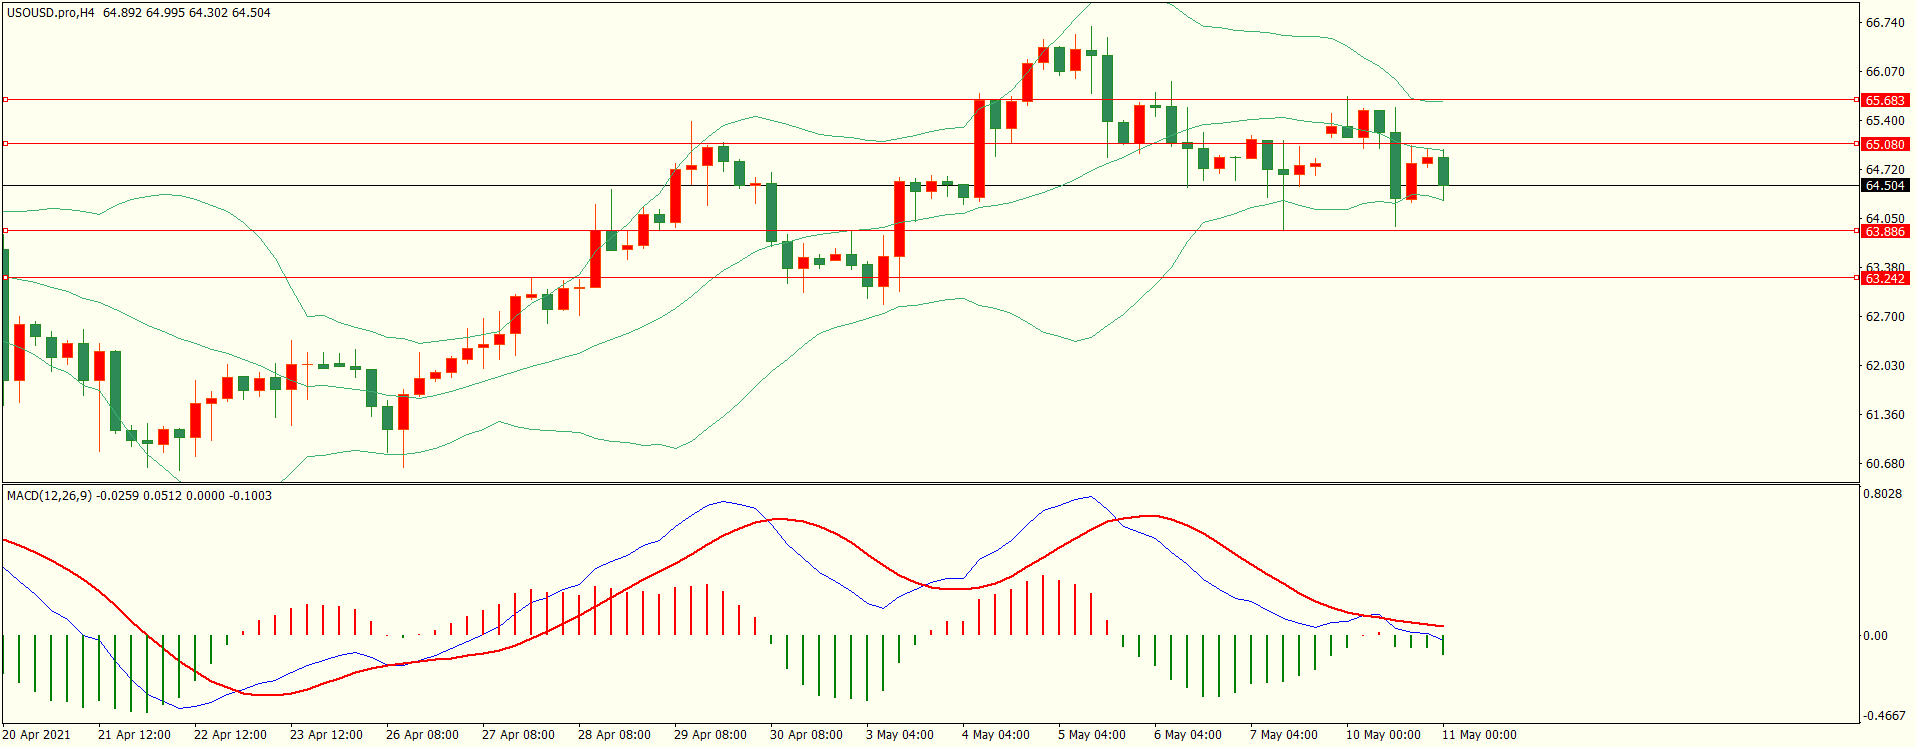
Task: Click the red 63.886 price level label
Action: pos(1884,231)
